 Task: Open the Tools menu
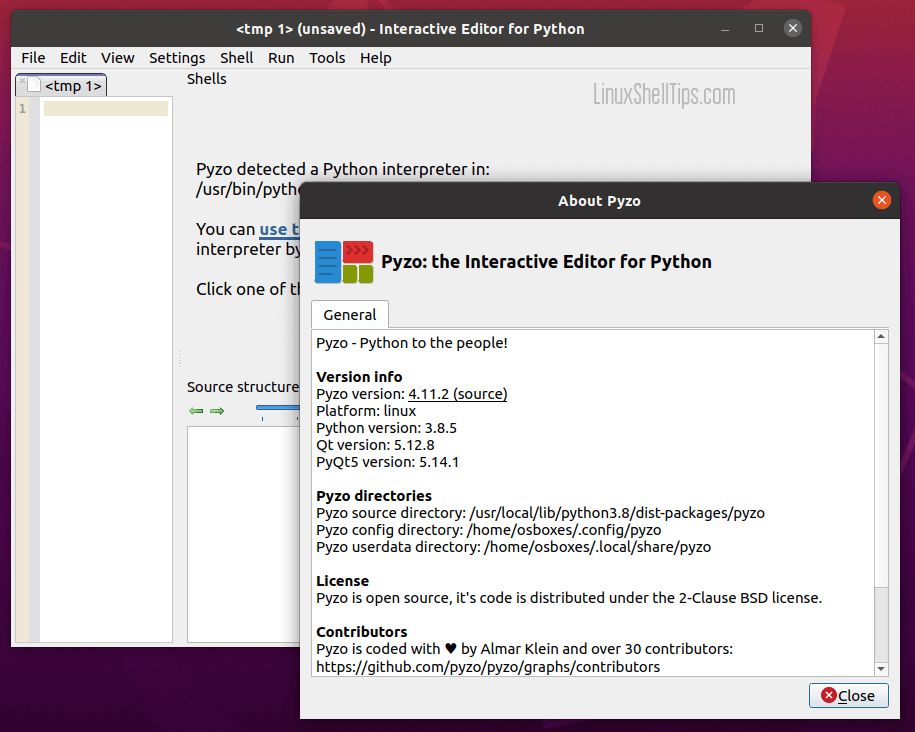(327, 58)
